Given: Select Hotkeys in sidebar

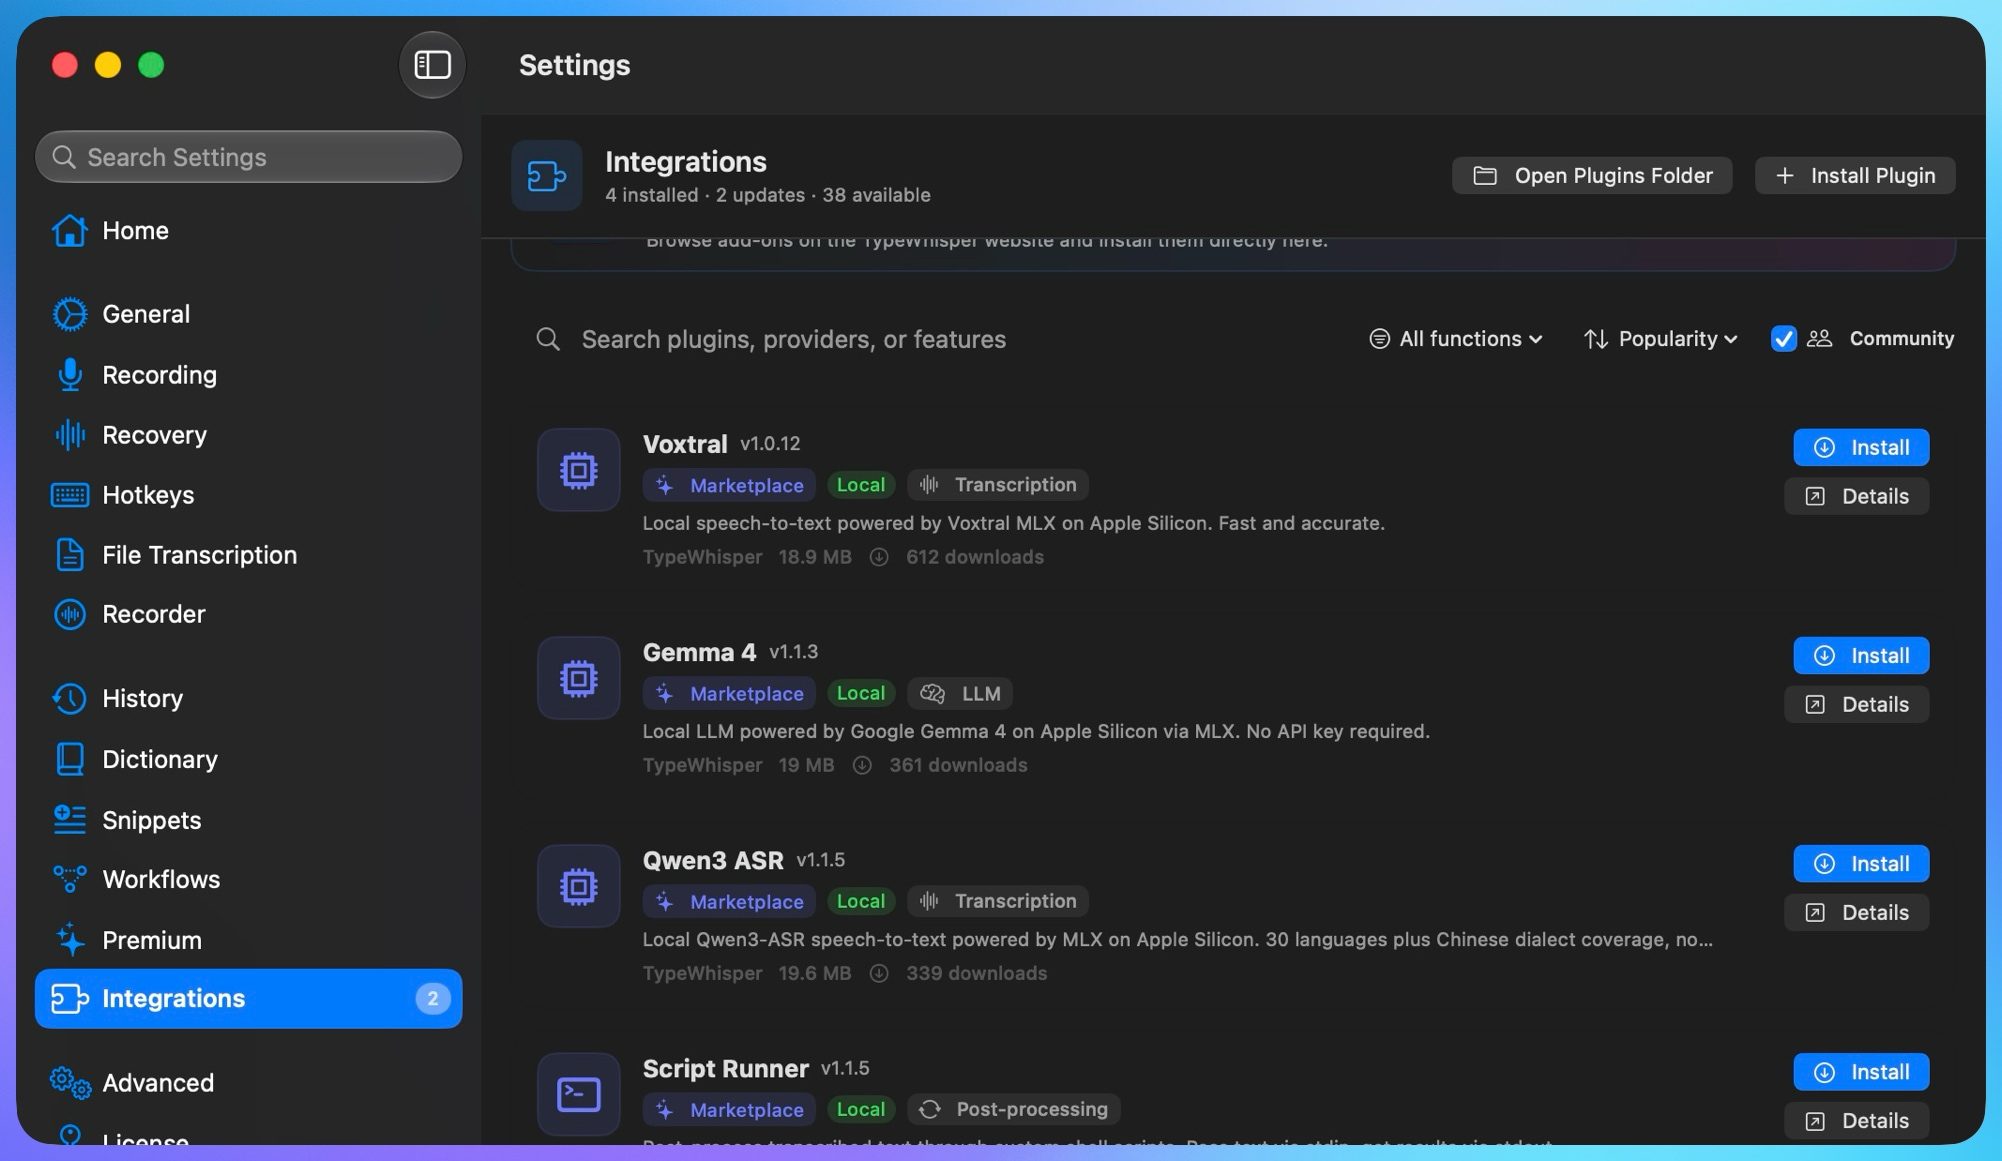Looking at the screenshot, I should 248,495.
